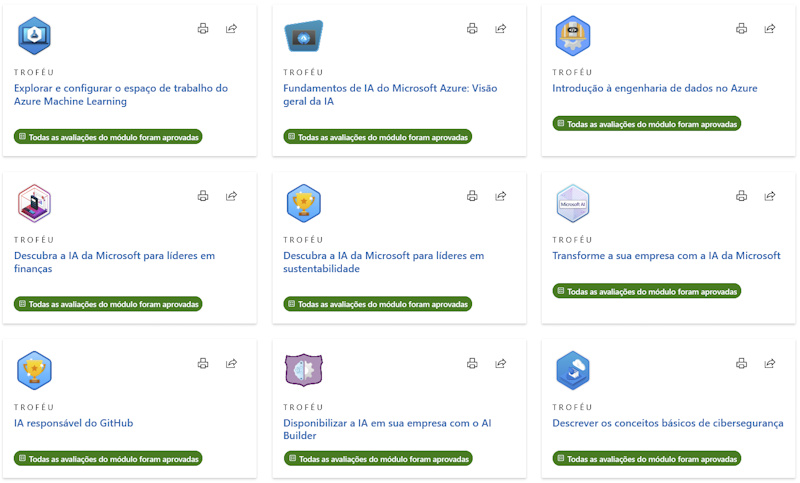Open 'Transforme a sua empresa com a IA' link
The image size is (800, 483).
(666, 255)
